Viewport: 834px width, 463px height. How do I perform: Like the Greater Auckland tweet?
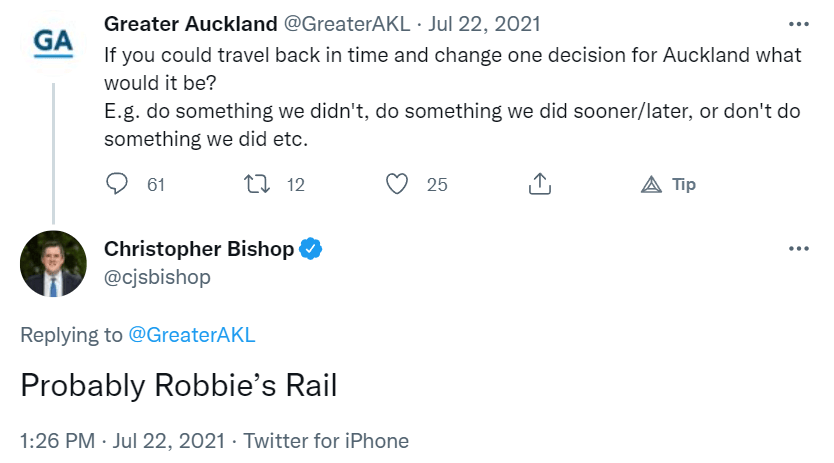point(398,184)
